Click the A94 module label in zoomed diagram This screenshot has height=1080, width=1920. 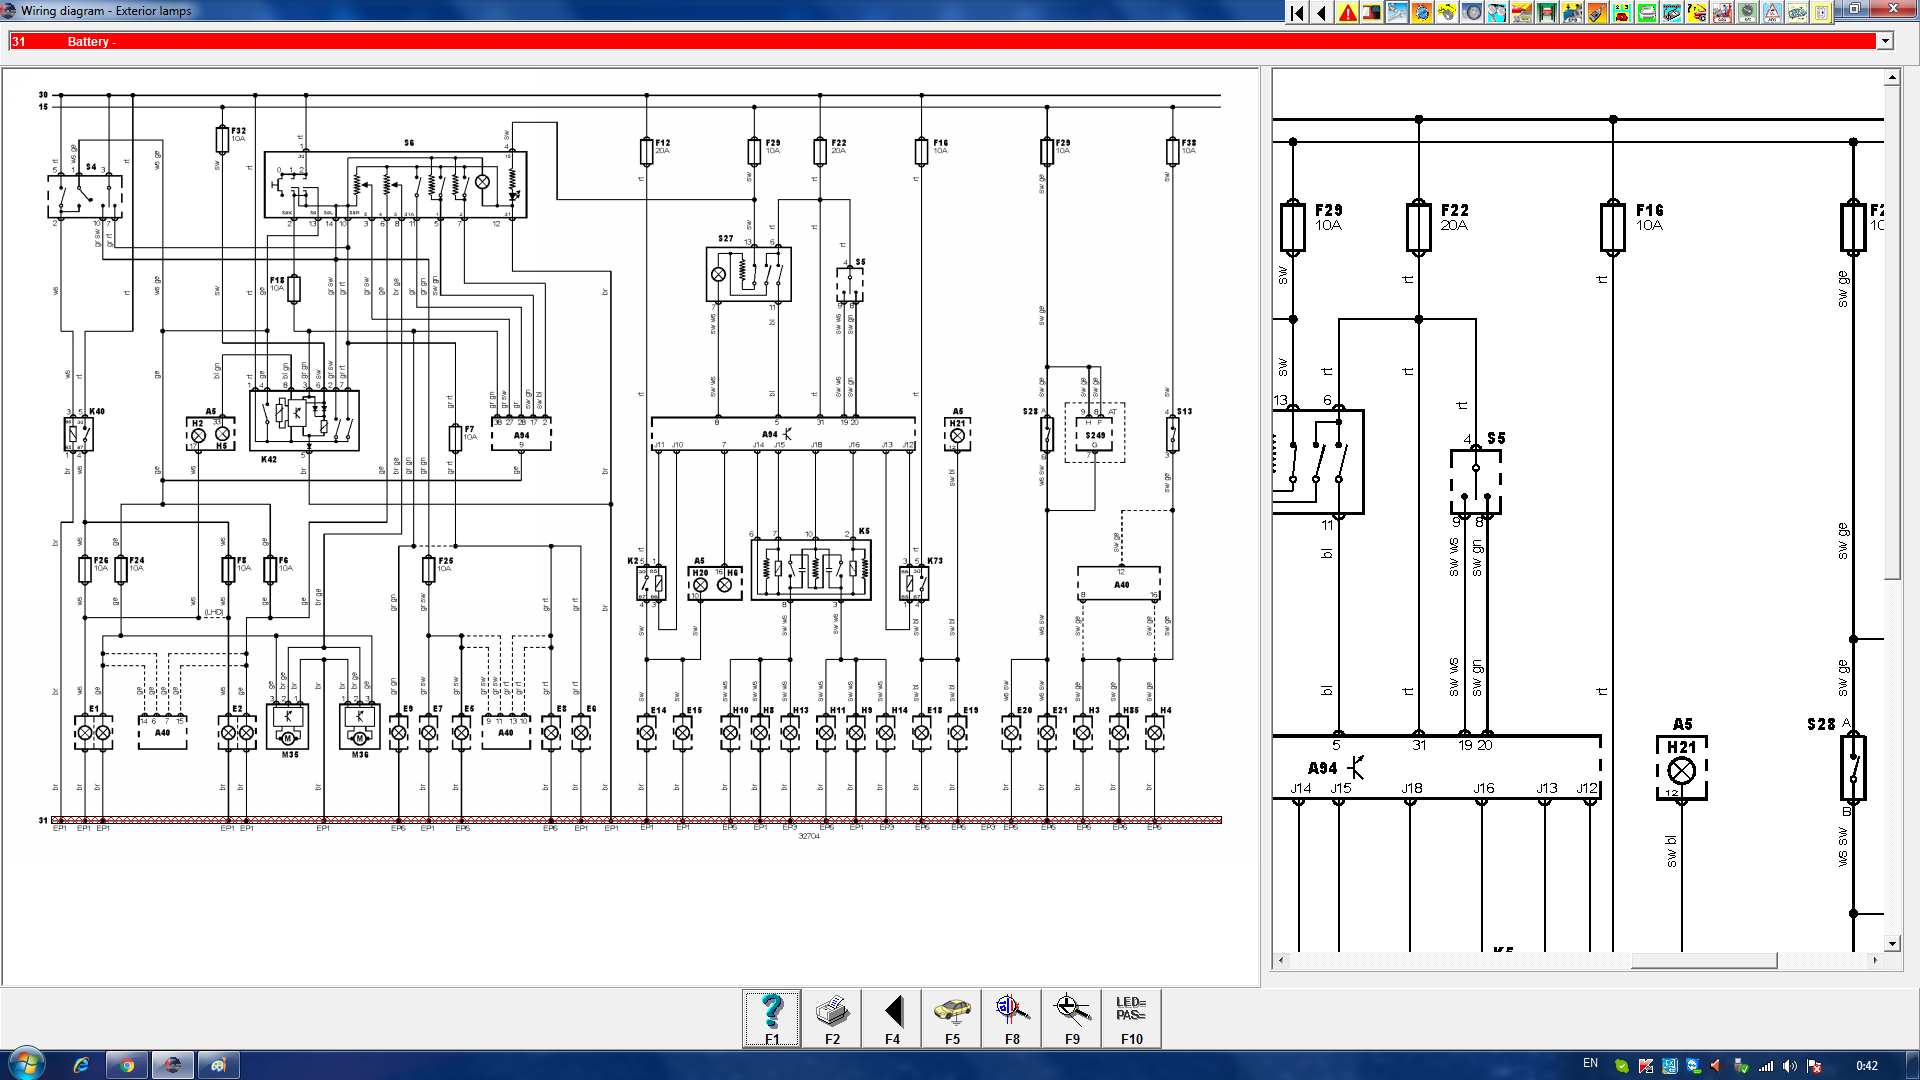tap(1322, 768)
